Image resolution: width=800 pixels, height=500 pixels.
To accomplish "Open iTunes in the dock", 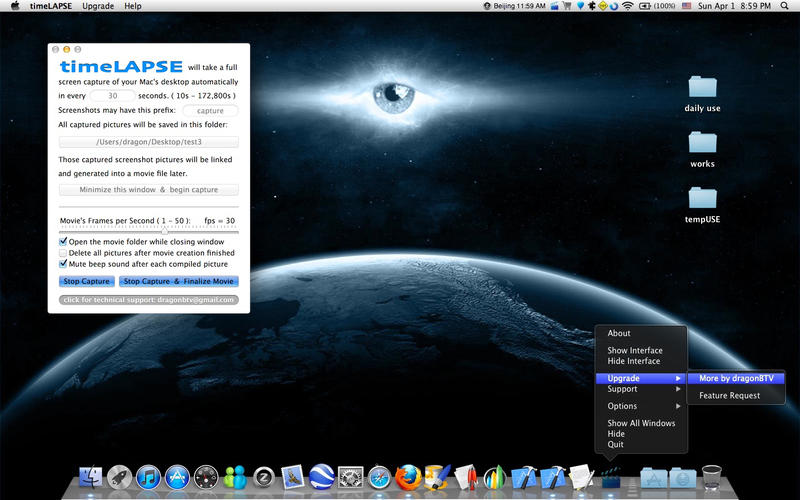I will coord(148,478).
